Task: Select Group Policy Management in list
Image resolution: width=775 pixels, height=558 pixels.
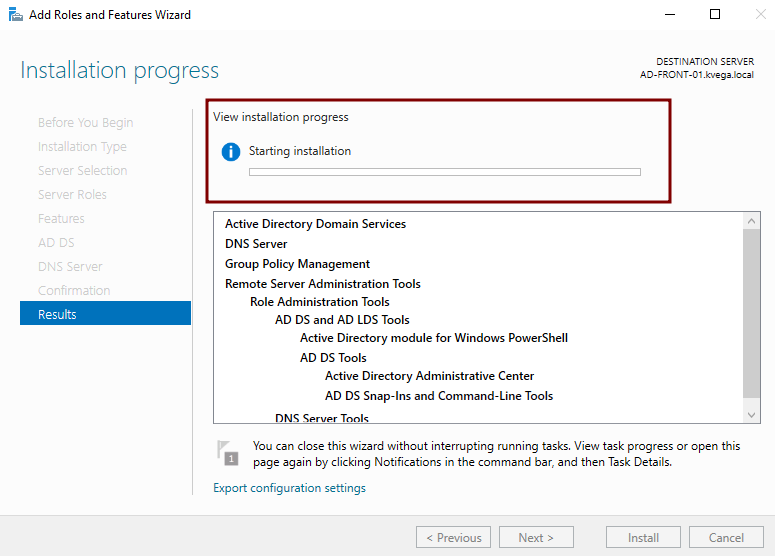Action: [x=297, y=264]
